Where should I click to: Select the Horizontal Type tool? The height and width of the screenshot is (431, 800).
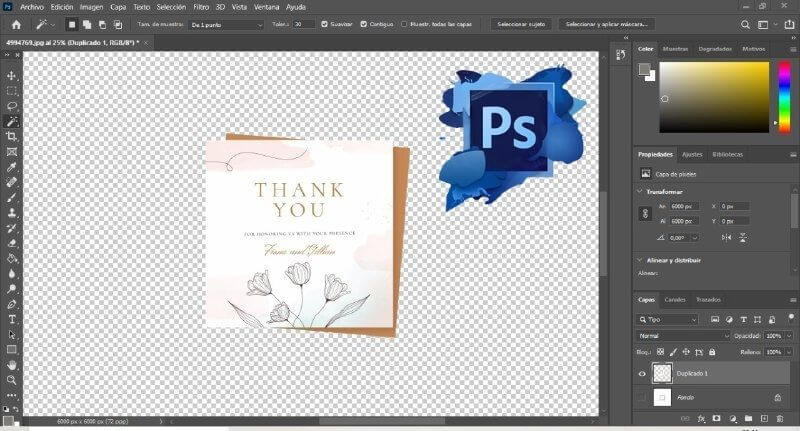[x=12, y=319]
